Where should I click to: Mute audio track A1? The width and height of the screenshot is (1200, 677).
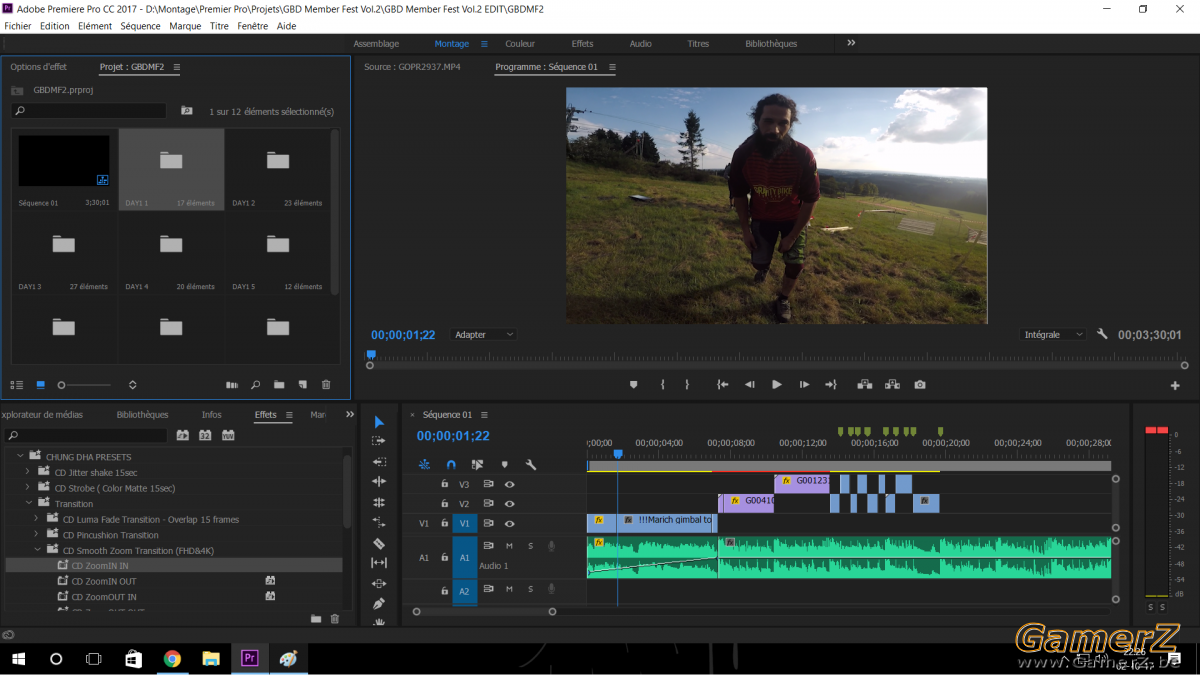click(x=509, y=546)
